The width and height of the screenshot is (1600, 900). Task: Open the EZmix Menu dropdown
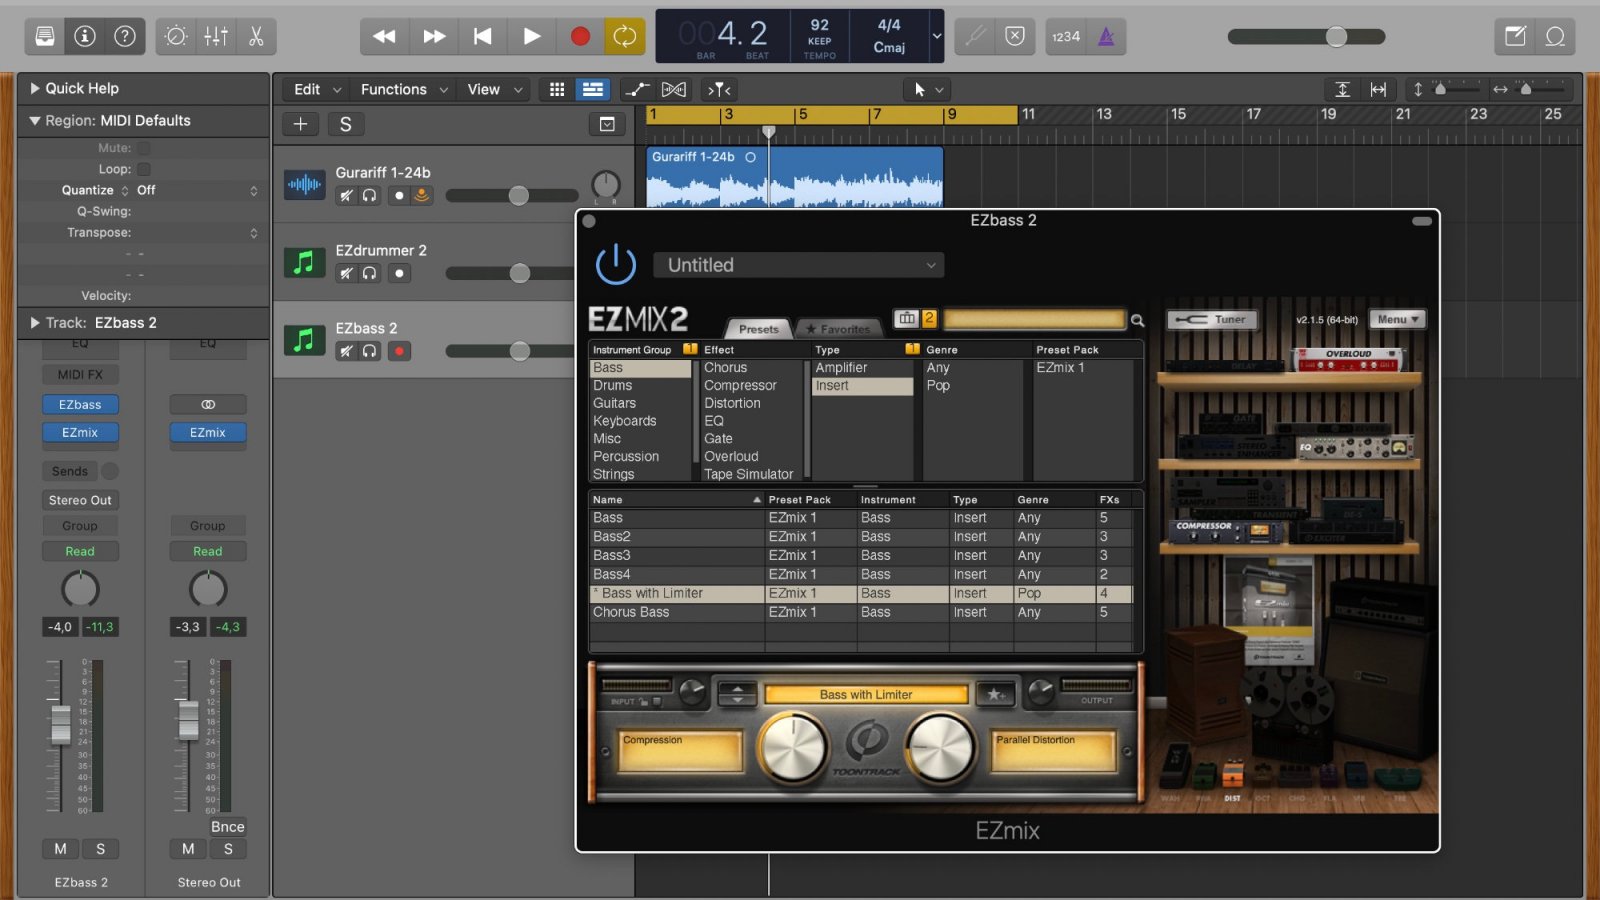coord(1397,320)
